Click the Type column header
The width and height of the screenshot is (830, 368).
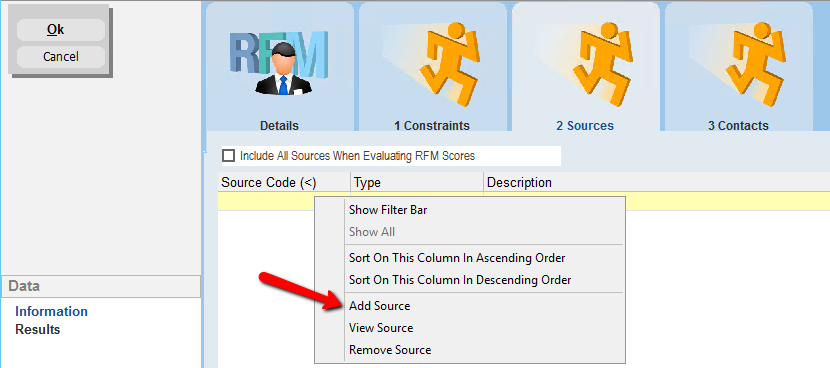pyautogui.click(x=417, y=183)
